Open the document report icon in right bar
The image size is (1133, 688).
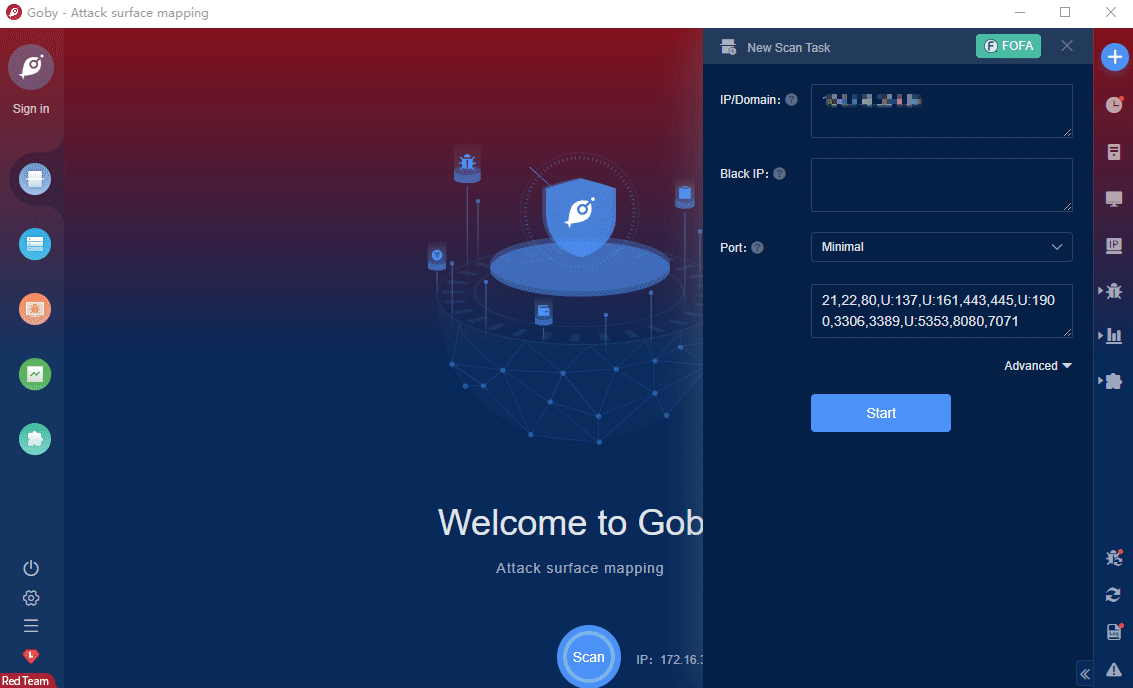(1114, 152)
